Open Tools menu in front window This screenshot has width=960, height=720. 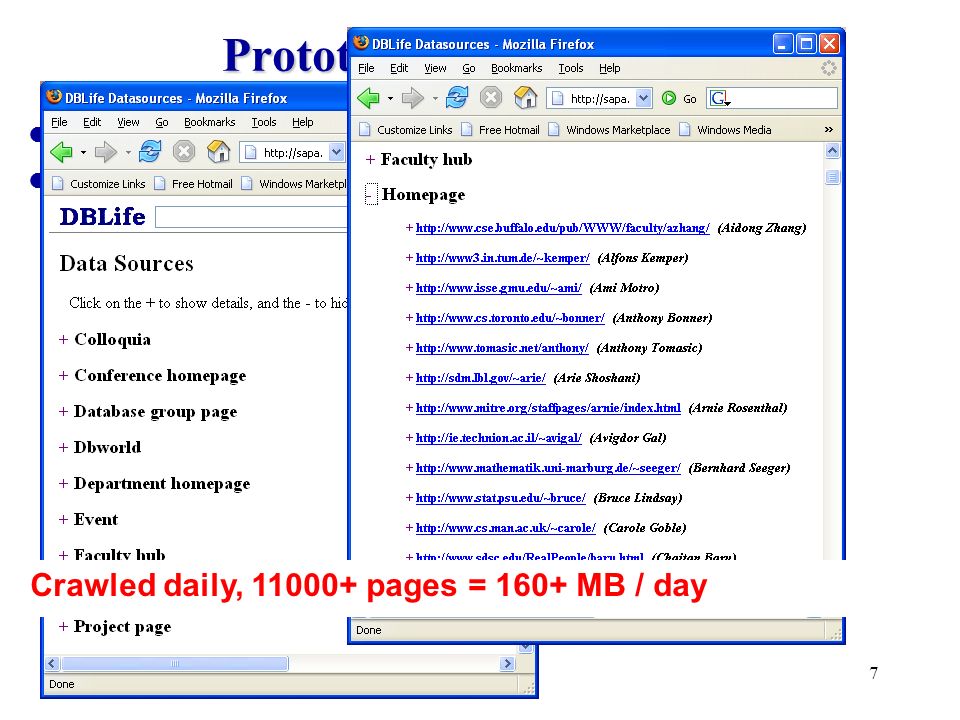(x=571, y=68)
